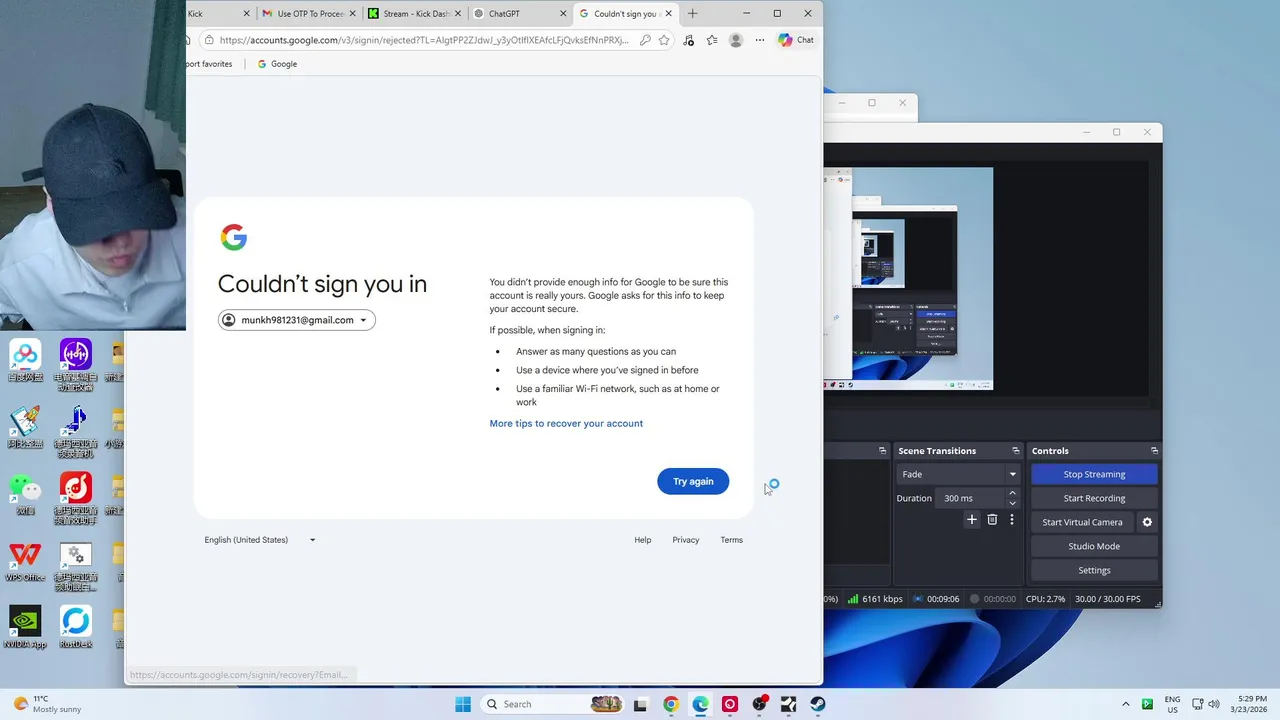This screenshot has width=1280, height=720.
Task: Open the volume speaker tray icon
Action: (x=1214, y=704)
